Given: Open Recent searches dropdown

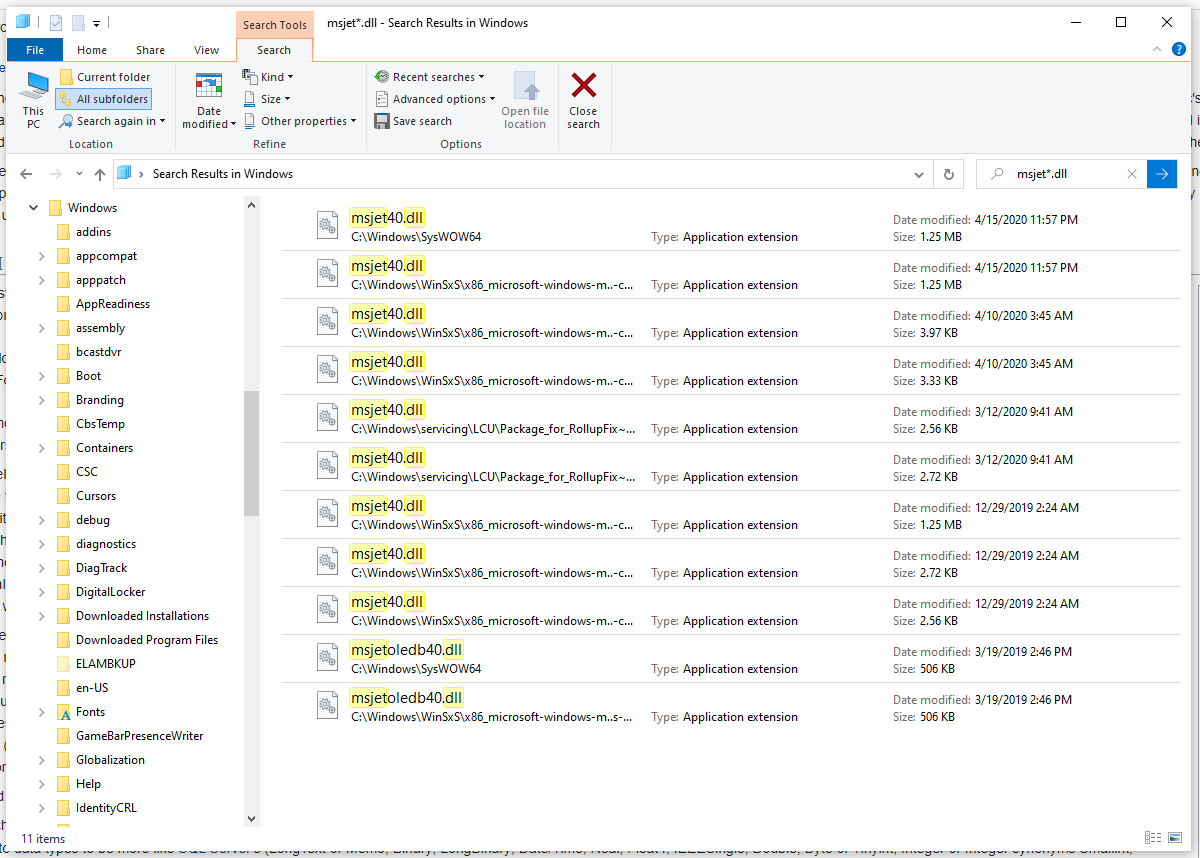Looking at the screenshot, I should point(430,77).
